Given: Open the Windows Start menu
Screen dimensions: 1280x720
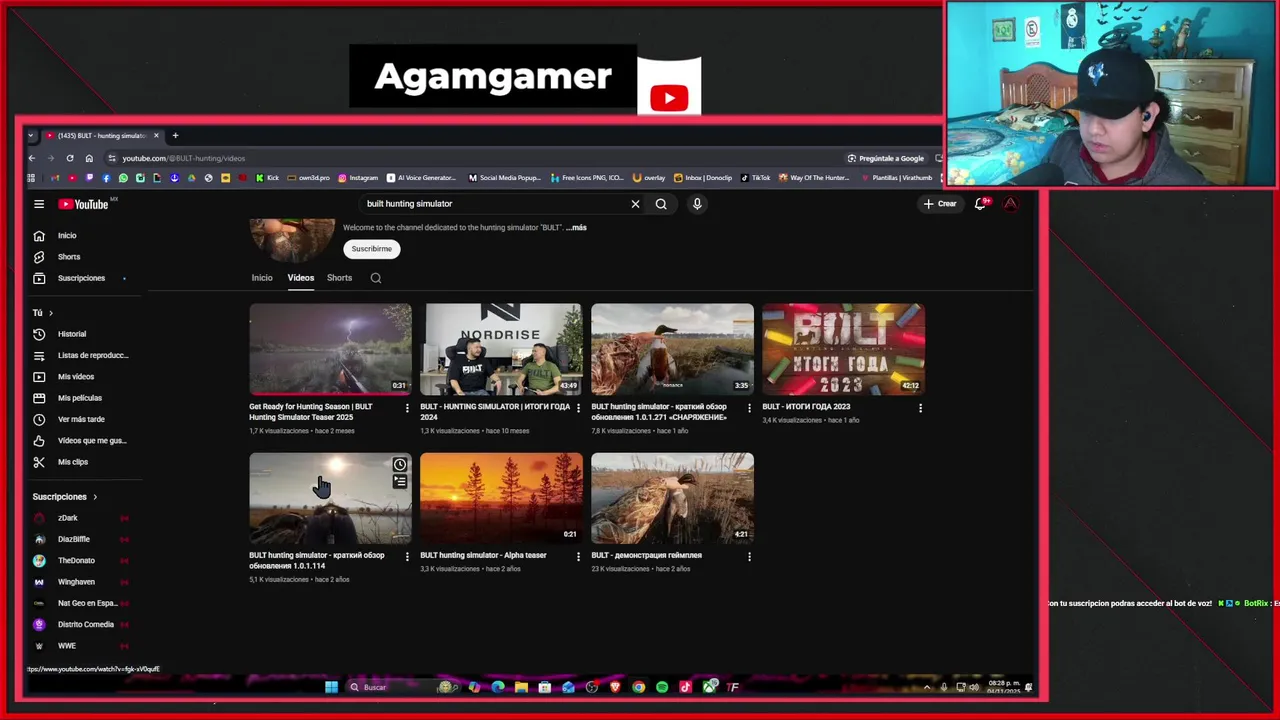Looking at the screenshot, I should [331, 687].
